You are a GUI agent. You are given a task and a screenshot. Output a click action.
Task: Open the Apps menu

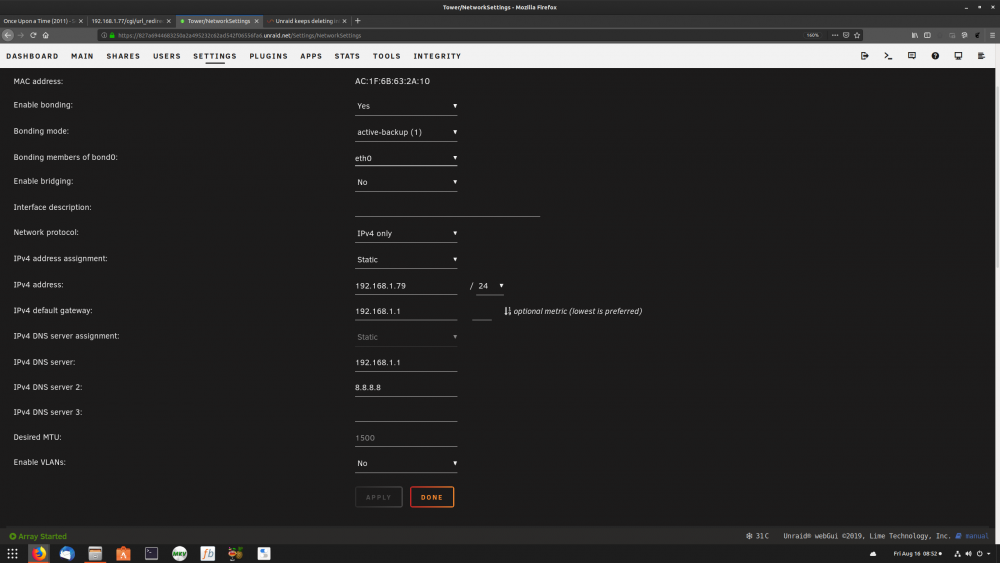pos(311,56)
